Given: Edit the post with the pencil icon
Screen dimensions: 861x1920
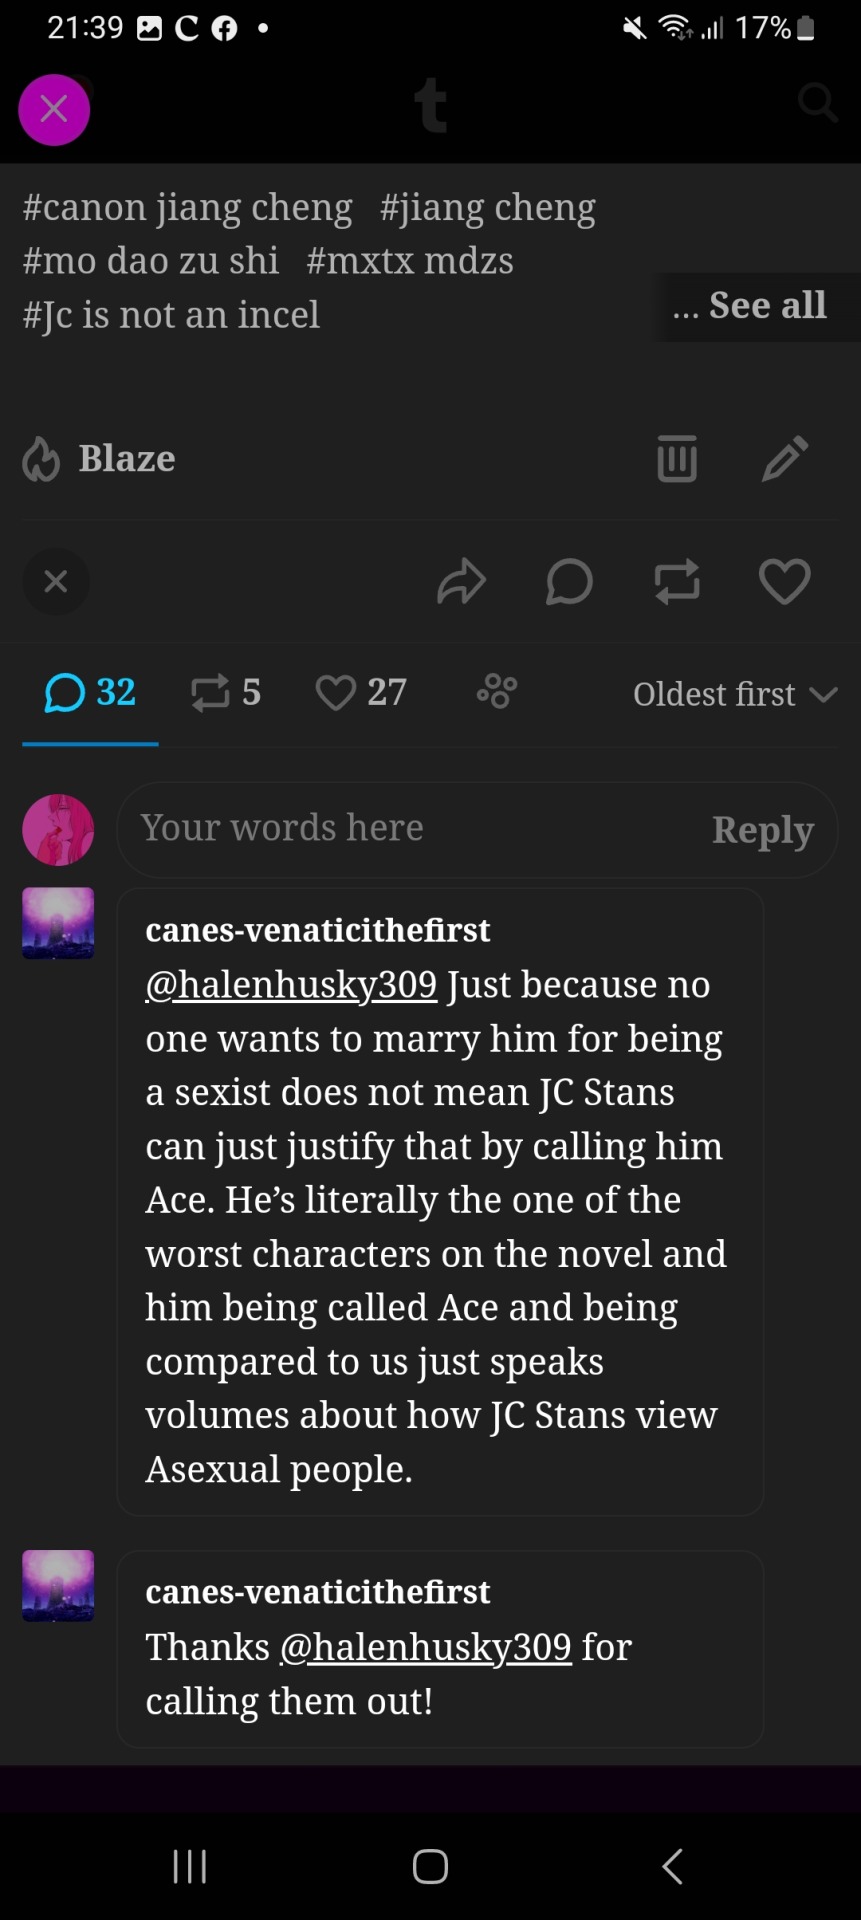Looking at the screenshot, I should click(x=785, y=459).
